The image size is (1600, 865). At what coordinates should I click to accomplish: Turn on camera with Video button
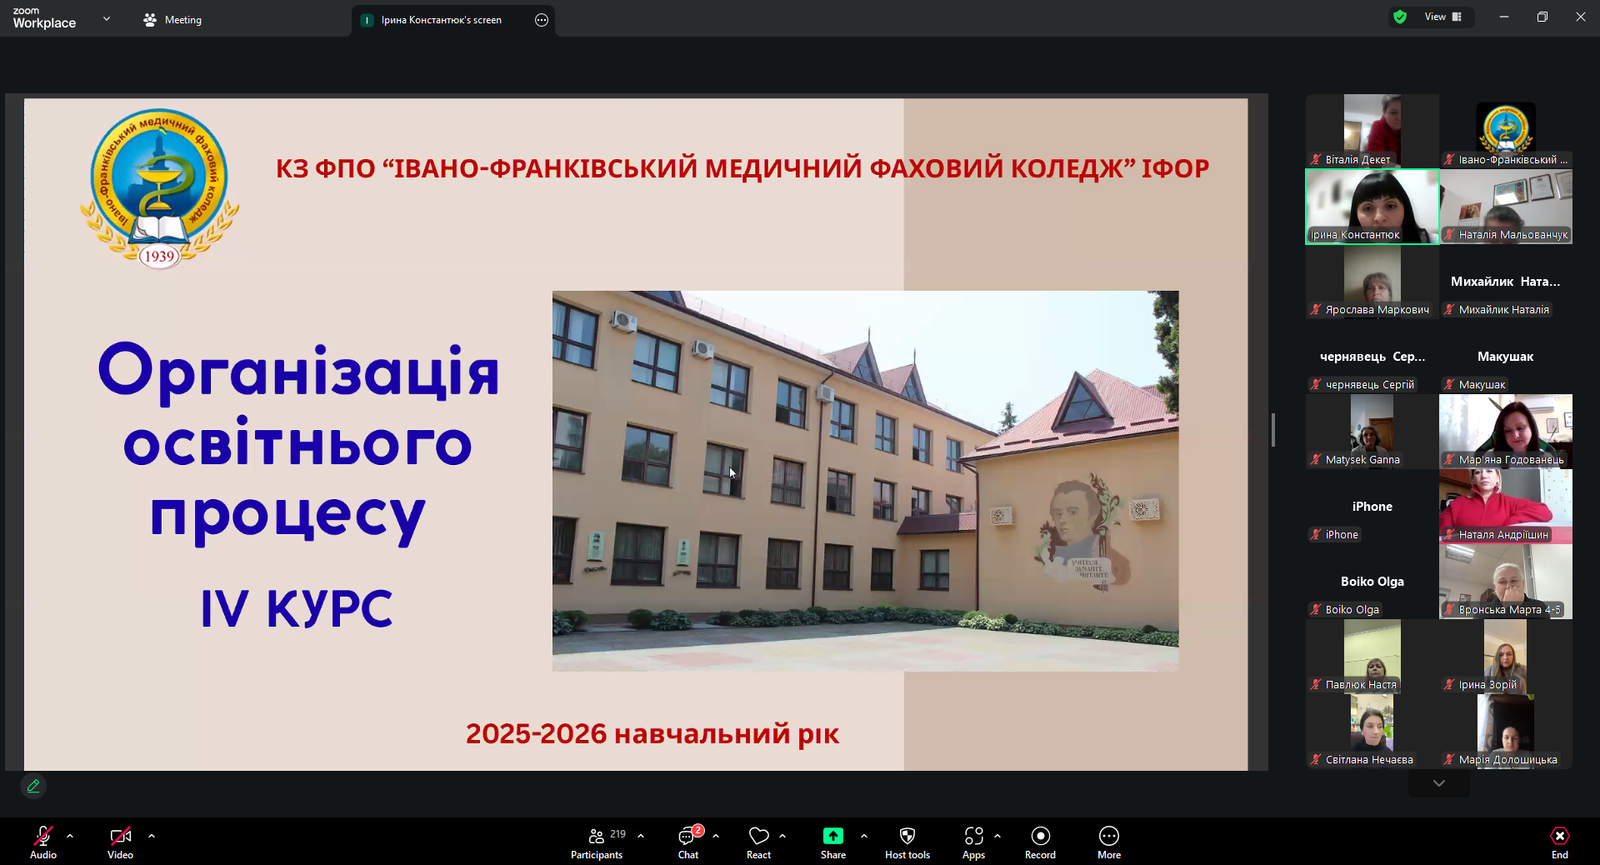click(x=120, y=841)
